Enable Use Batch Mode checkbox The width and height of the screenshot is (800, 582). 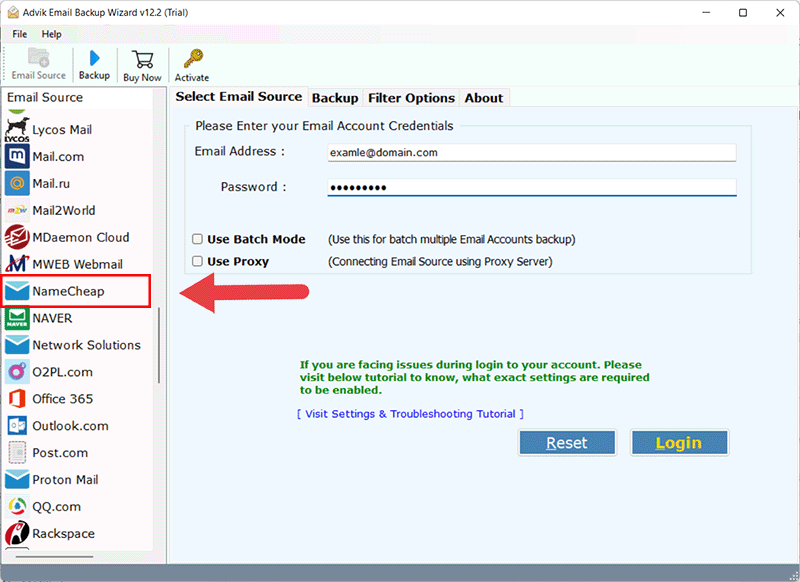[197, 239]
